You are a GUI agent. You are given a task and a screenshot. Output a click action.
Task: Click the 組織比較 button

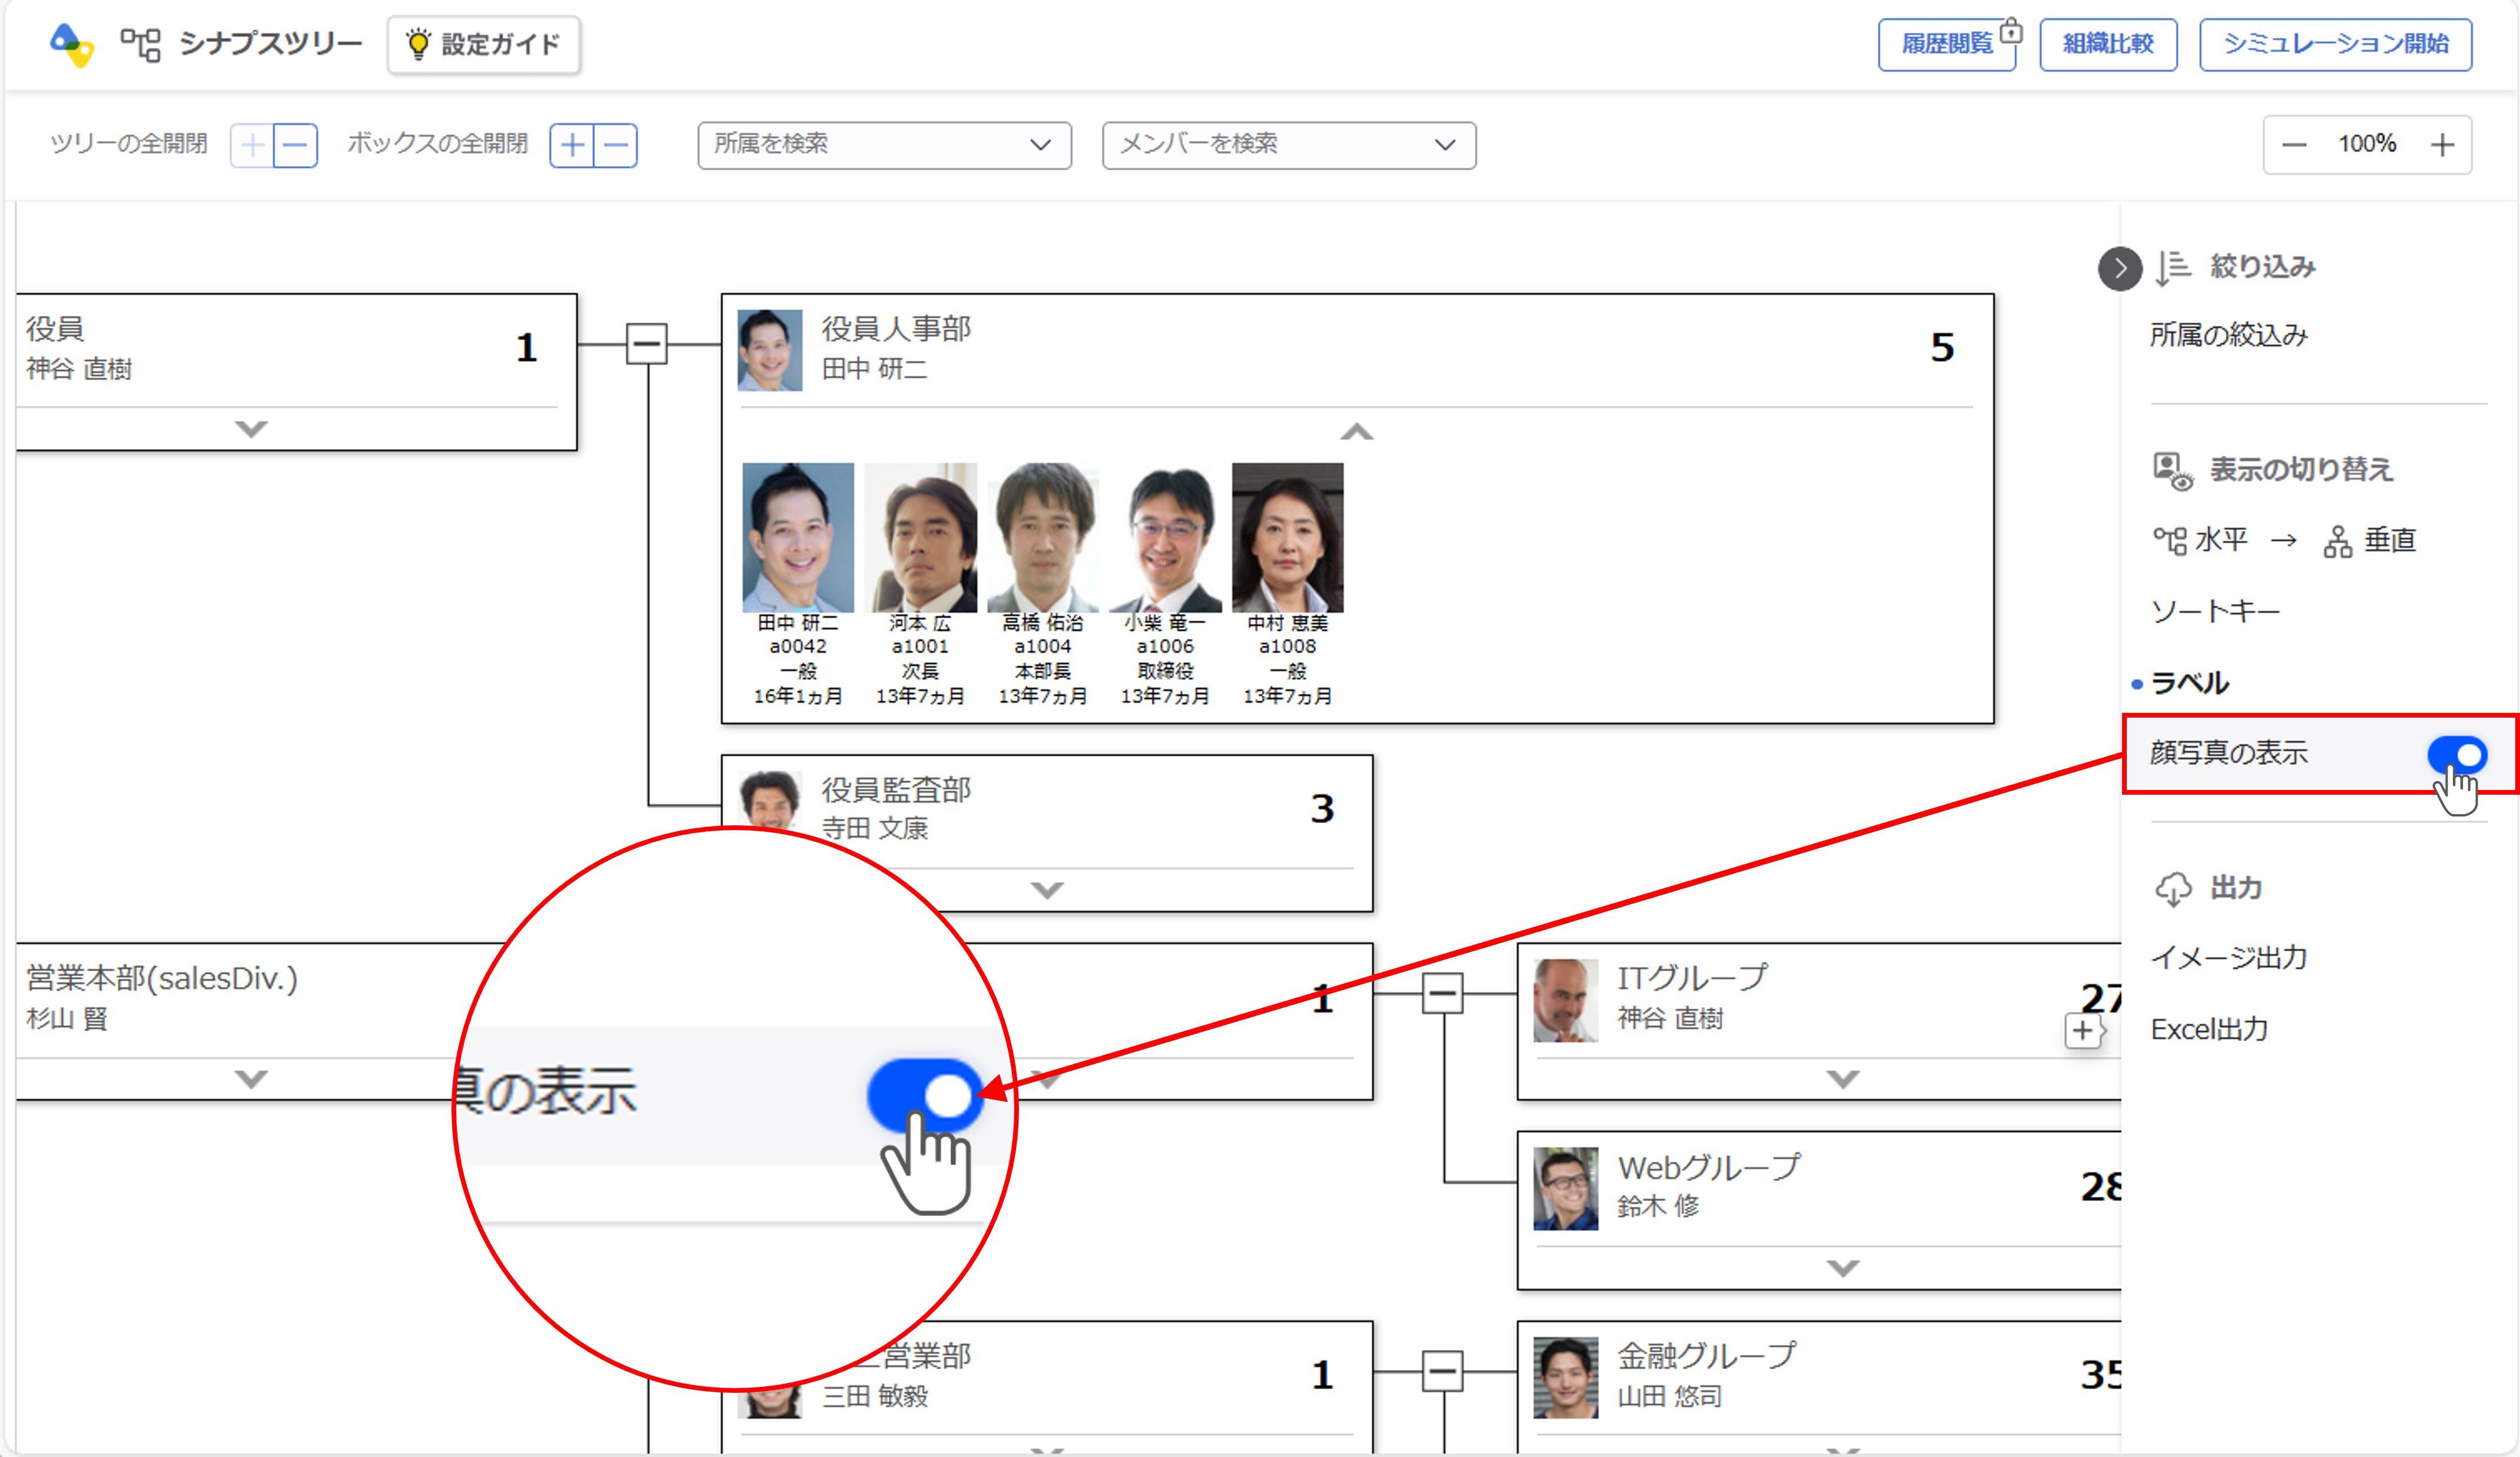pyautogui.click(x=2108, y=44)
